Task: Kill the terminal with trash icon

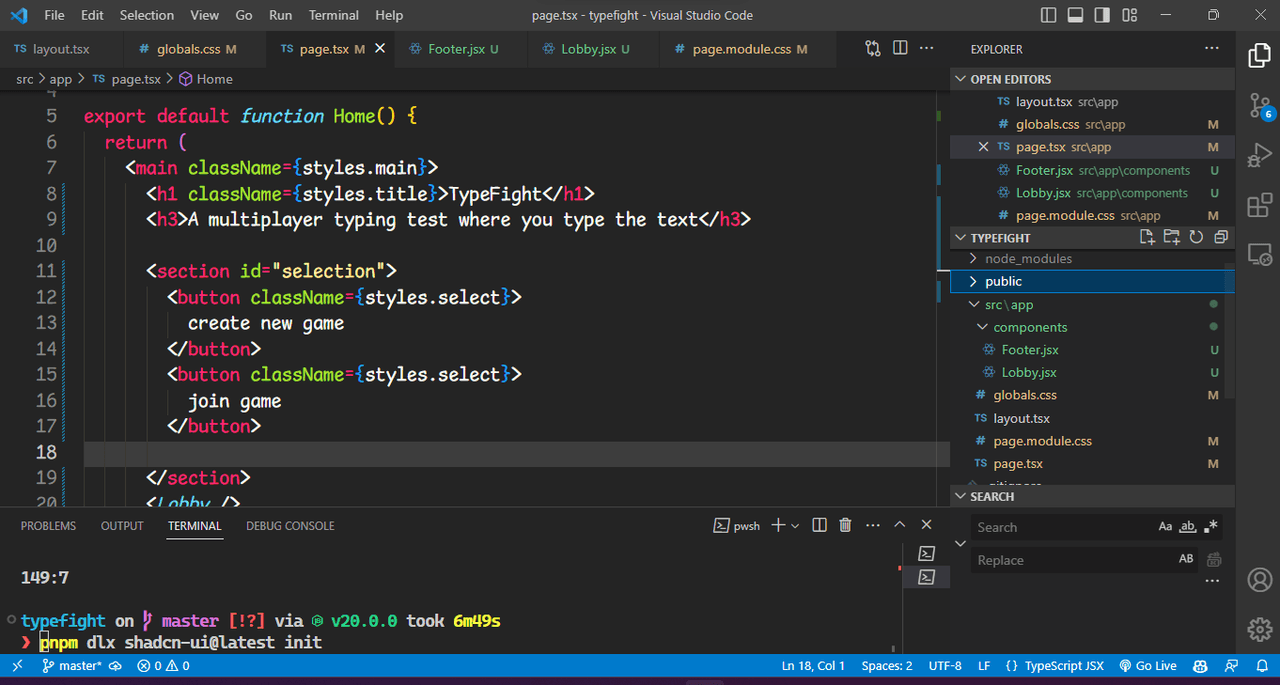Action: pos(845,525)
